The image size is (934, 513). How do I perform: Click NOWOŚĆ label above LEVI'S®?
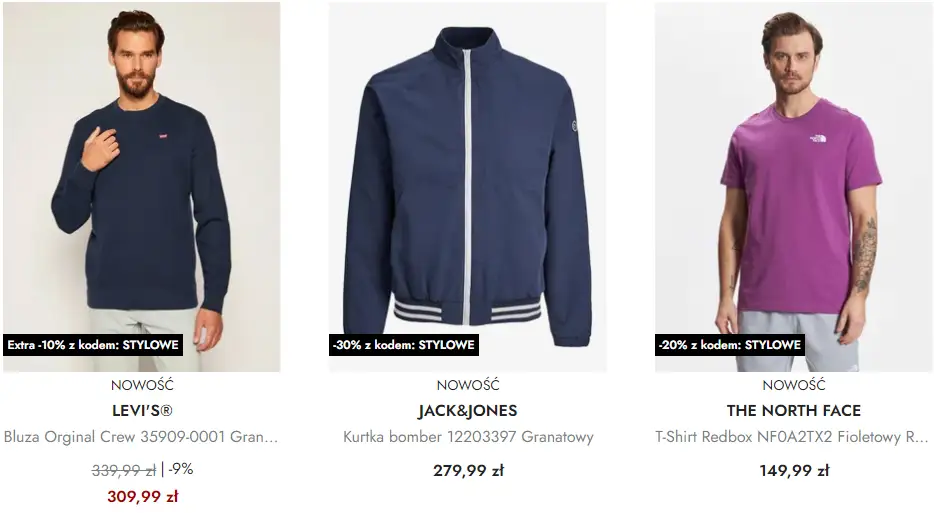(142, 385)
